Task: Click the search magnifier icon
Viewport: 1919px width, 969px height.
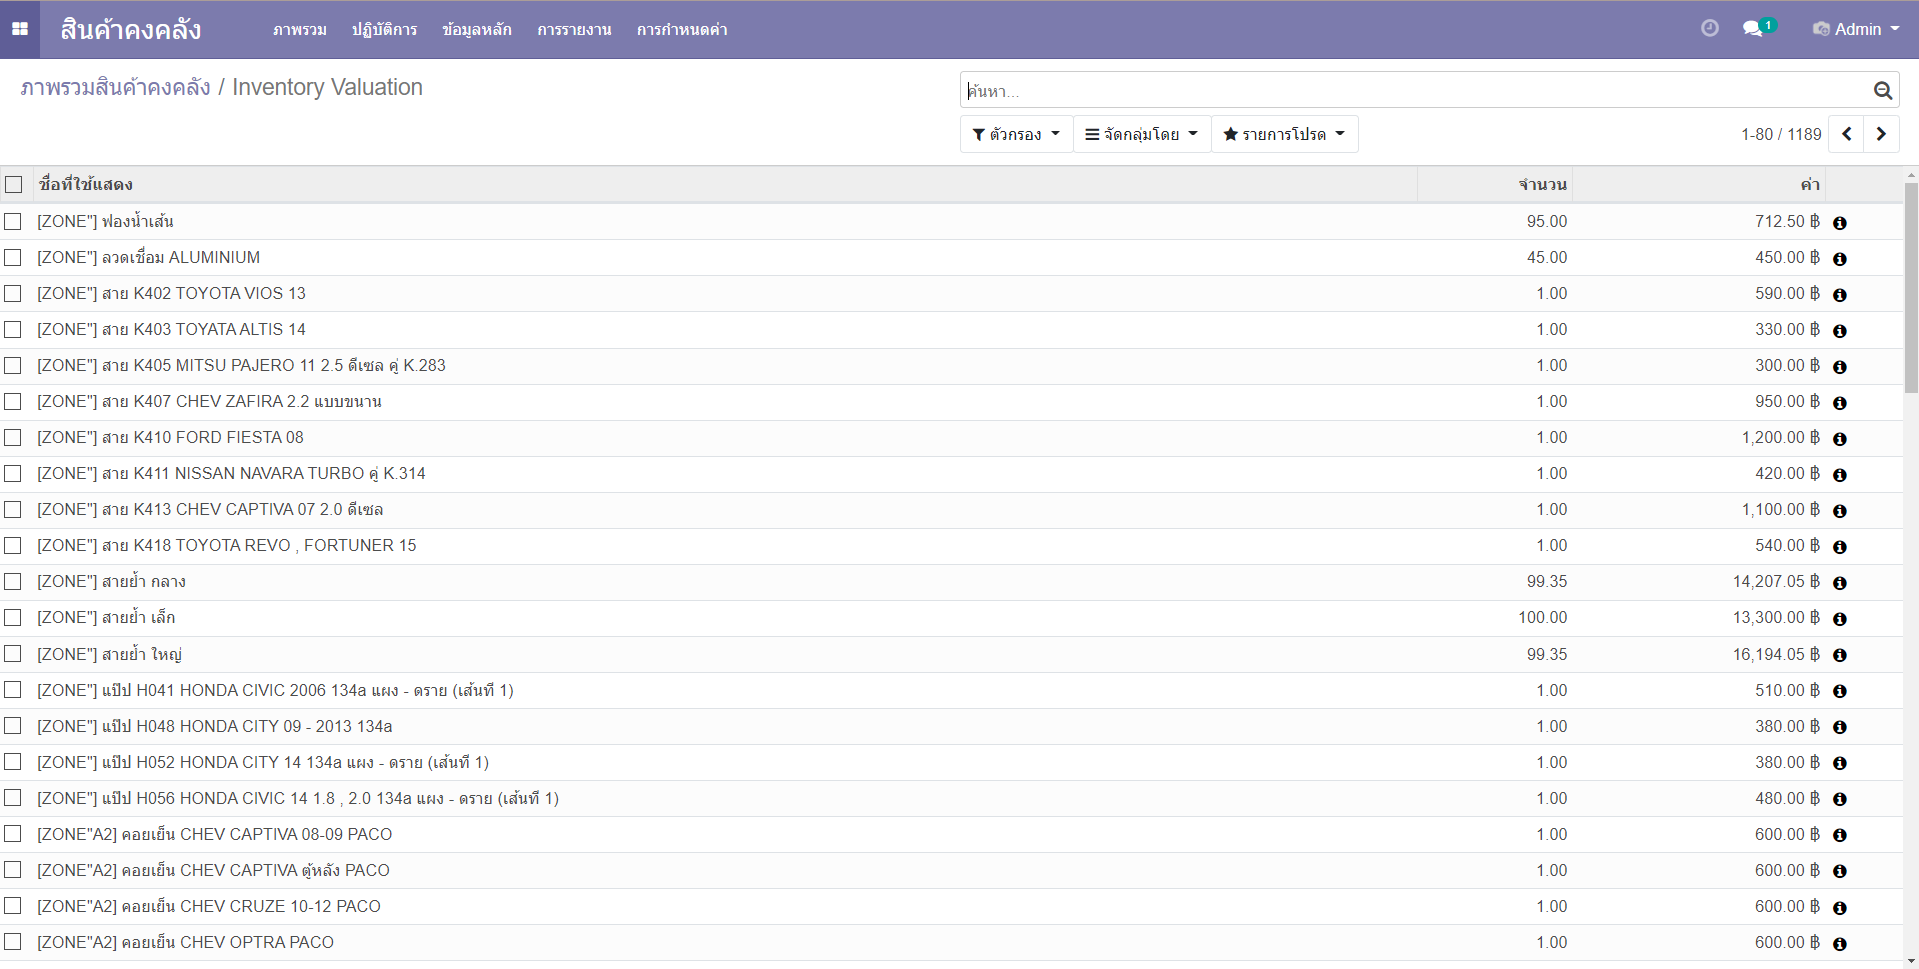Action: (x=1882, y=91)
